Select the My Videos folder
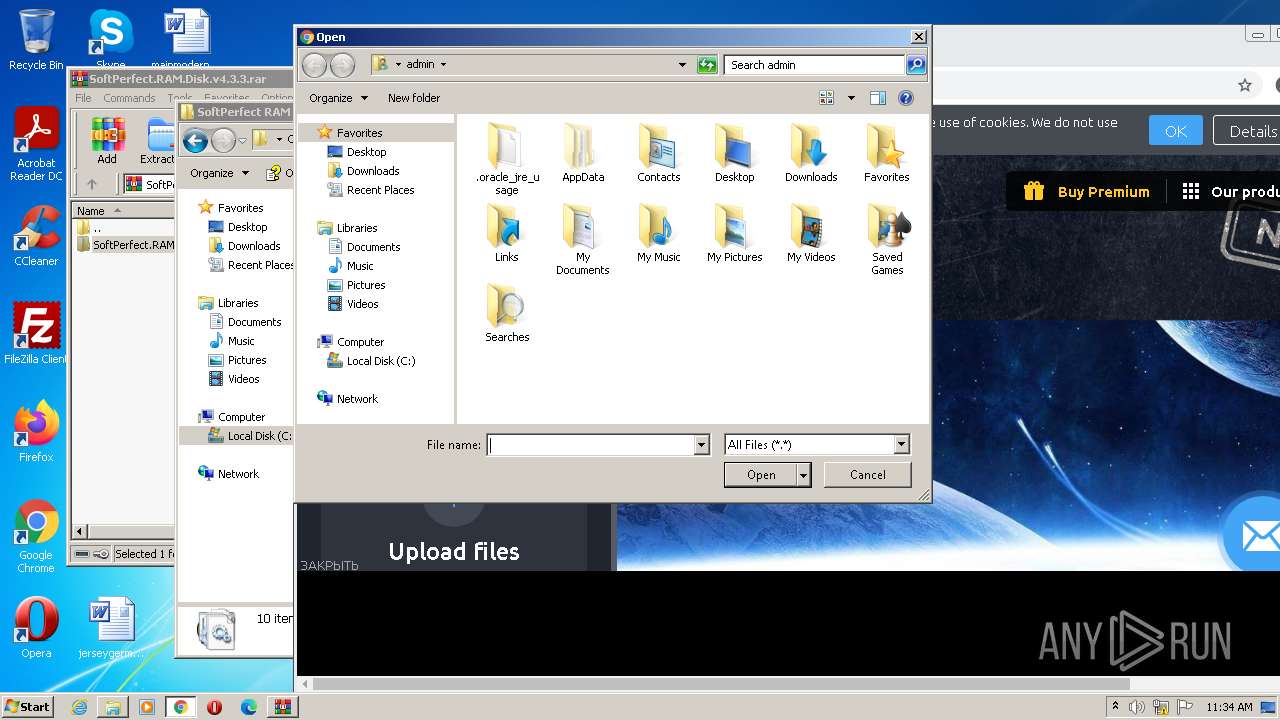1280x720 pixels. point(810,233)
